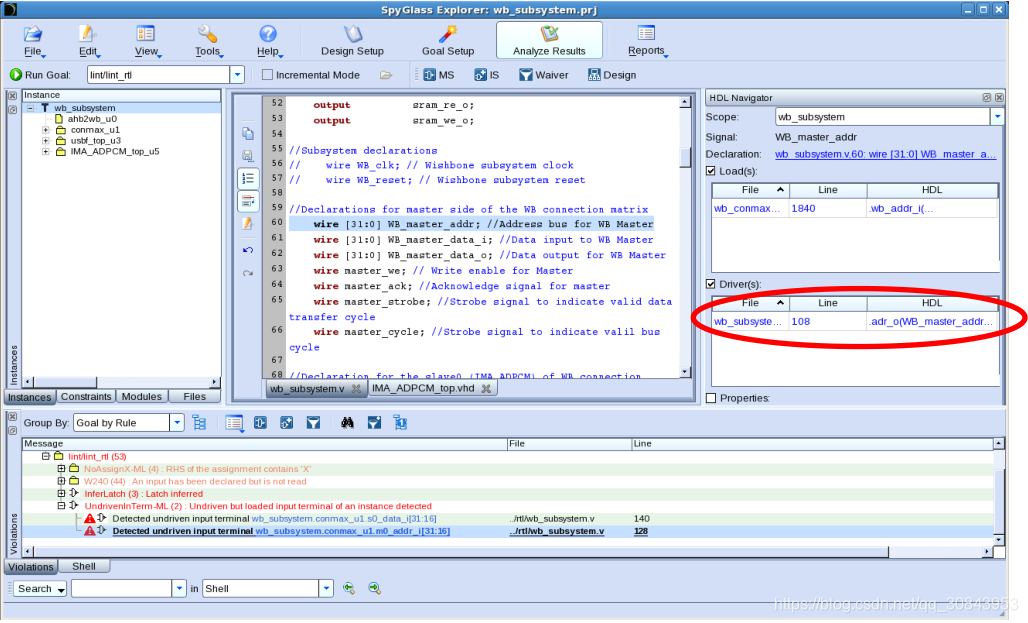Screen dimensions: 1028x623
Task: Click the message list view icon in violations toolbar
Action: click(x=234, y=423)
